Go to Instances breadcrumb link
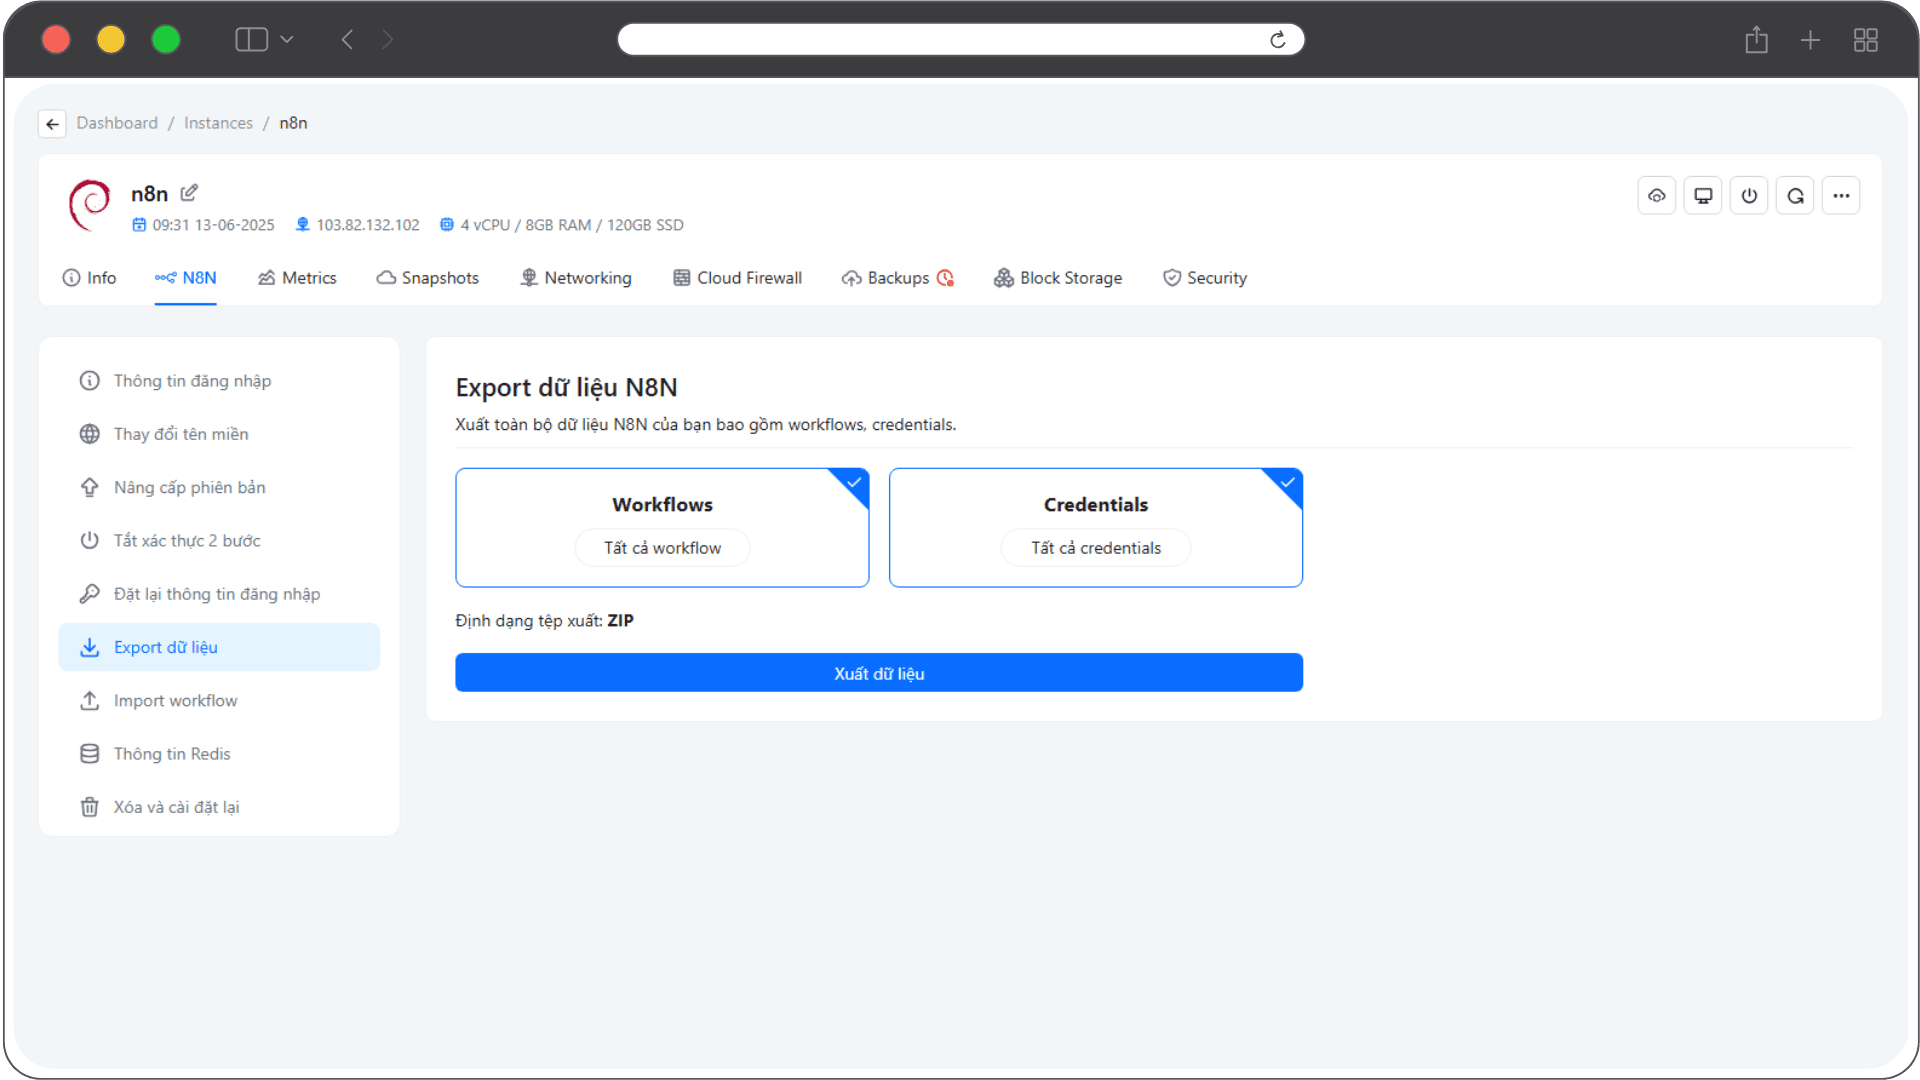This screenshot has height=1080, width=1920. [x=218, y=123]
